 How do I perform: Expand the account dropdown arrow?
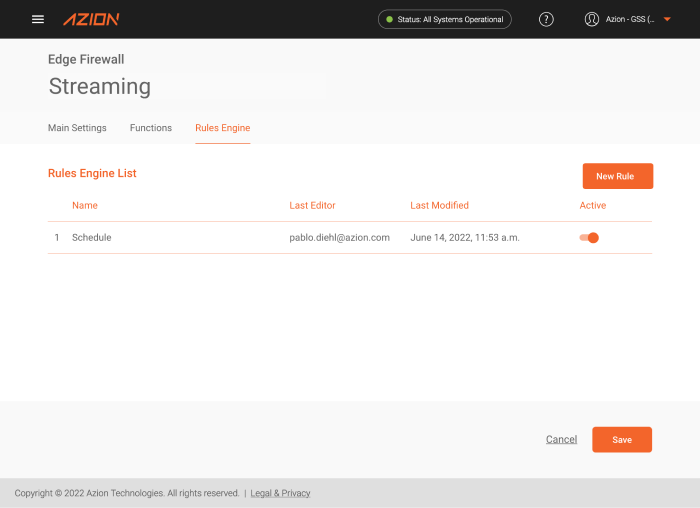click(667, 19)
